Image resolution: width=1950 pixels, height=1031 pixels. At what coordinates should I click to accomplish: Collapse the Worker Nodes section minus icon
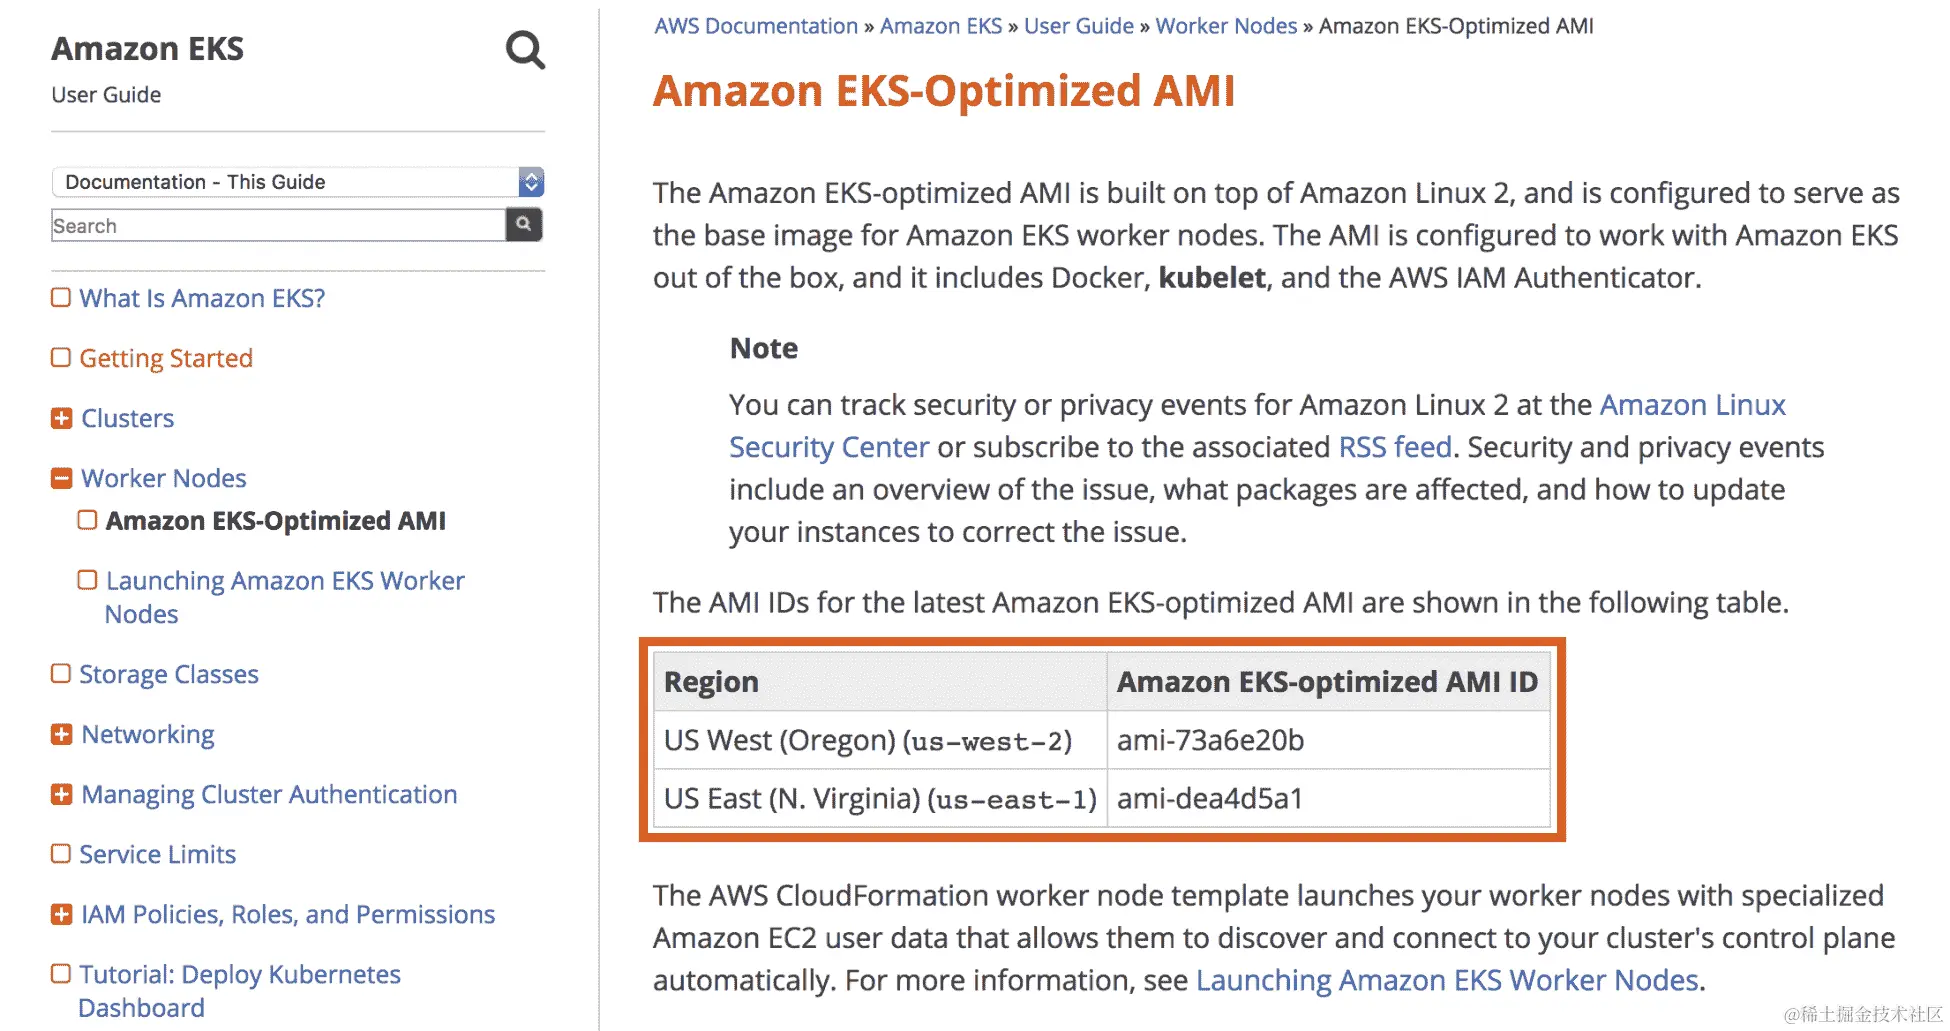tap(62, 478)
